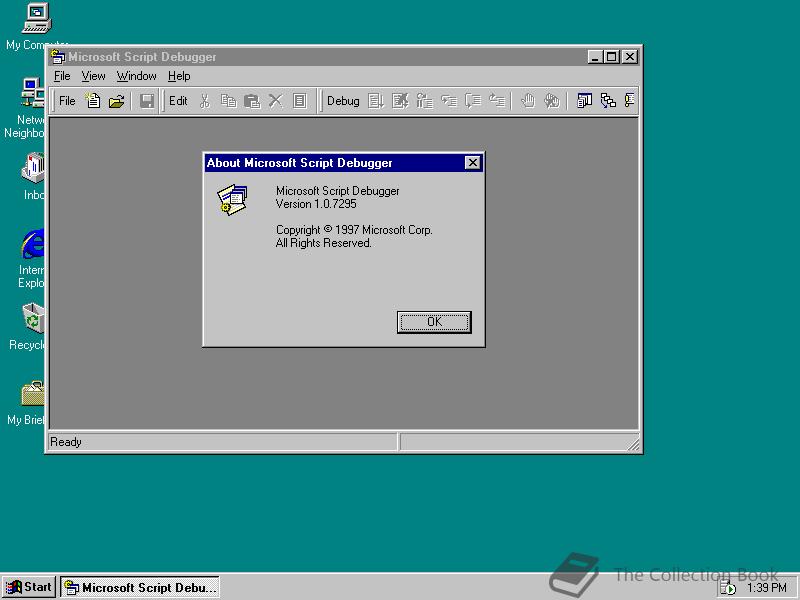Viewport: 800px width, 600px height.
Task: Click the Stop Debugging toolbar icon
Action: 401,101
